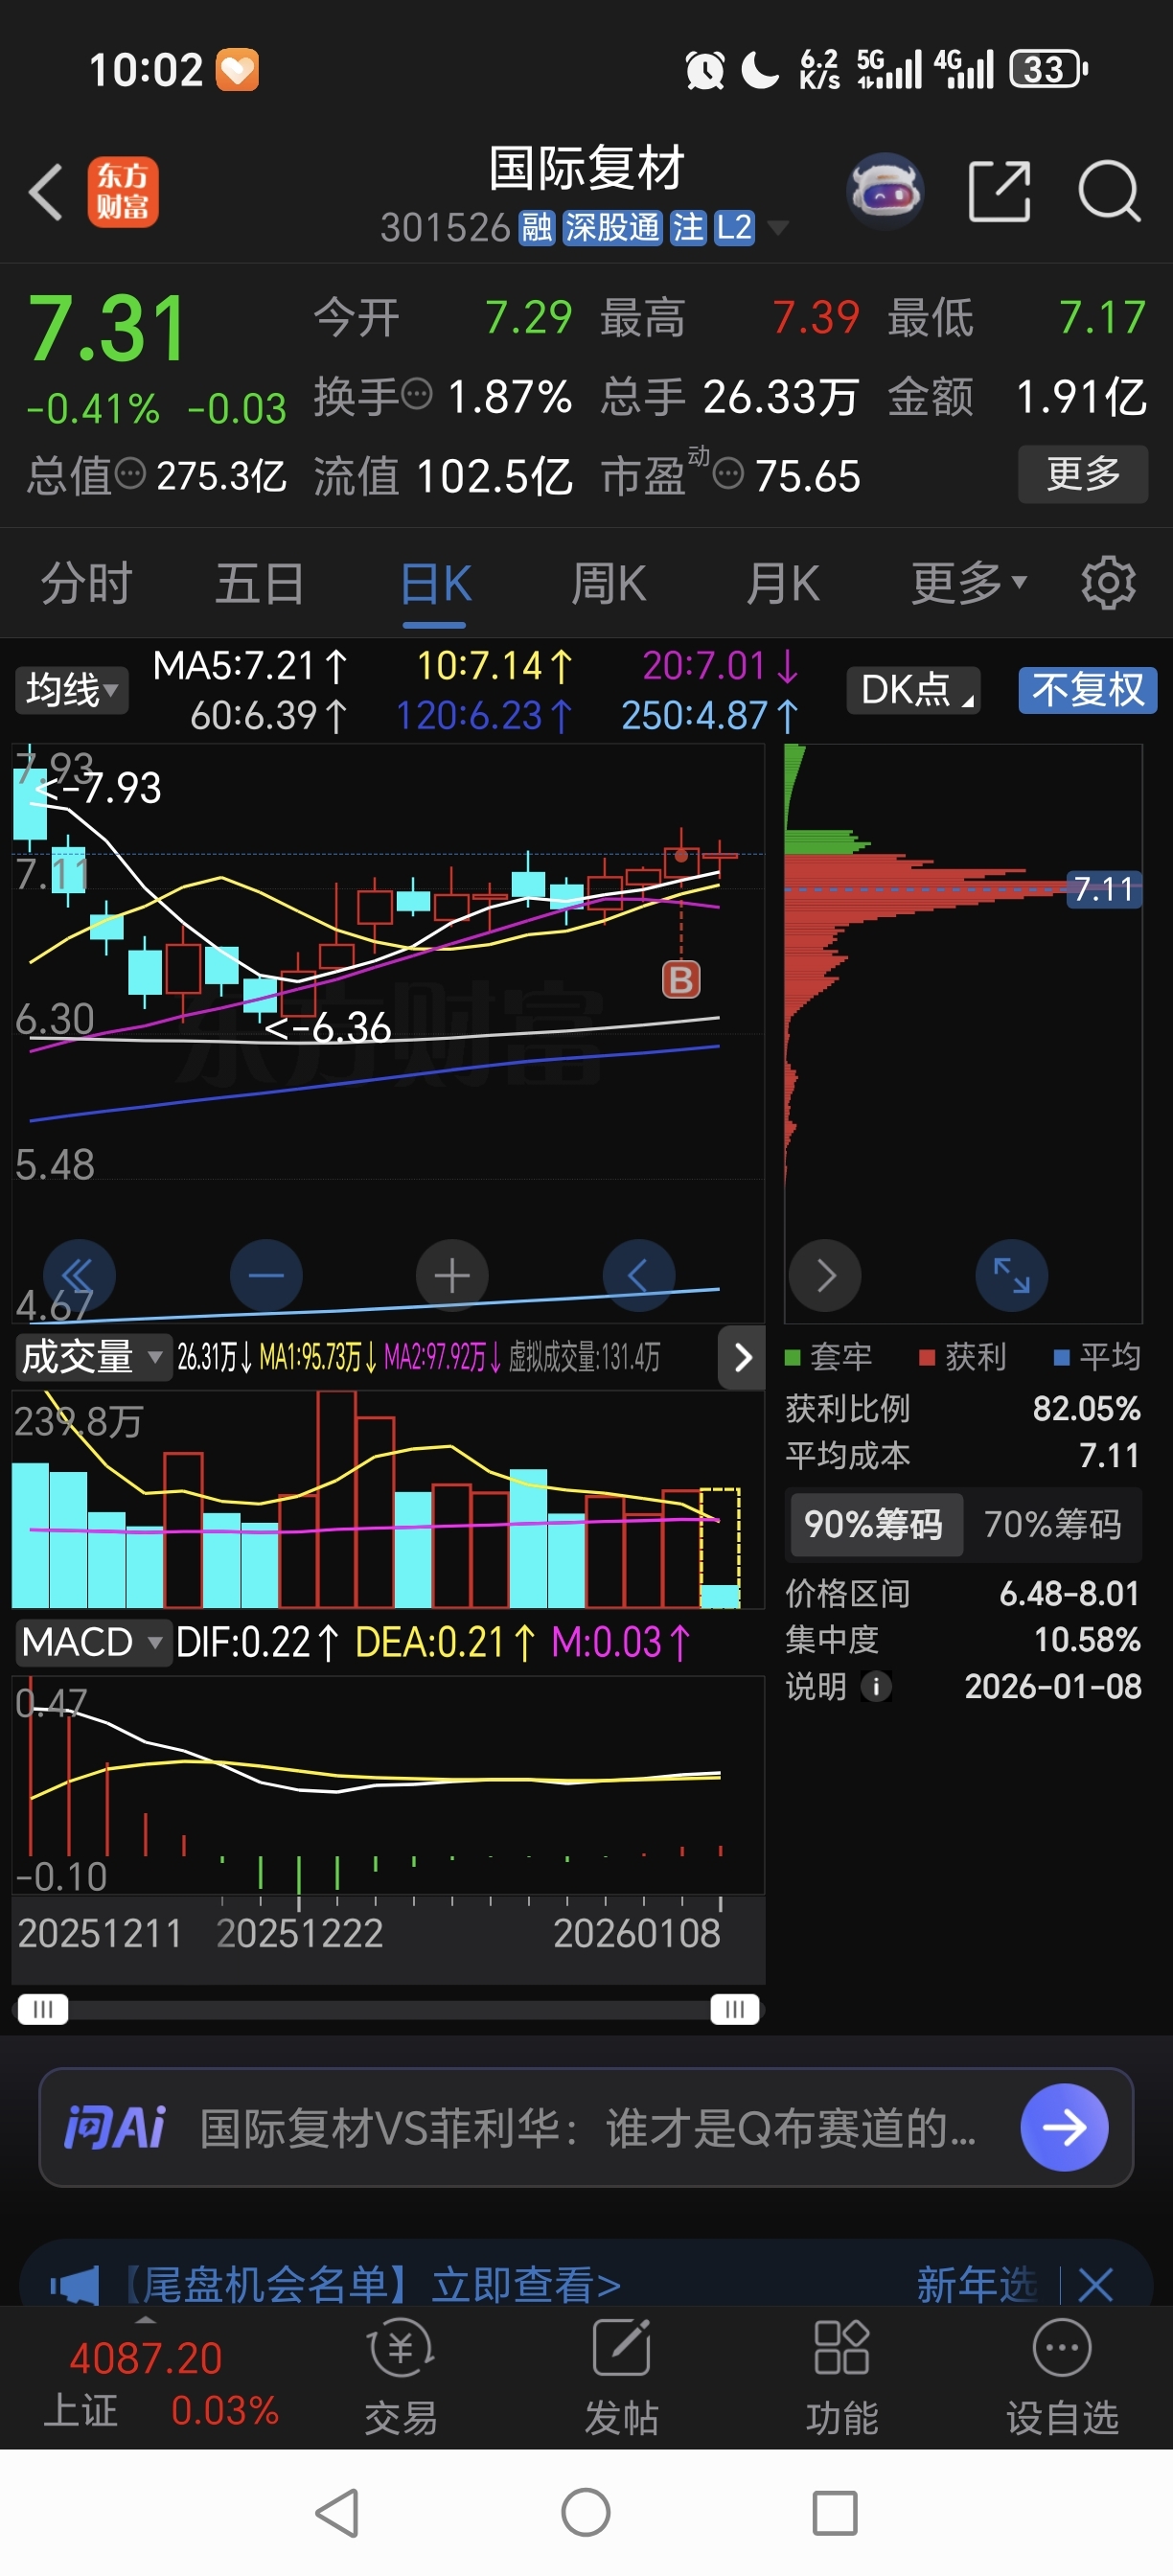Screen dimensions: 1173x2576
Task: Tap Android recent apps button
Action: pyautogui.click(x=835, y=2513)
